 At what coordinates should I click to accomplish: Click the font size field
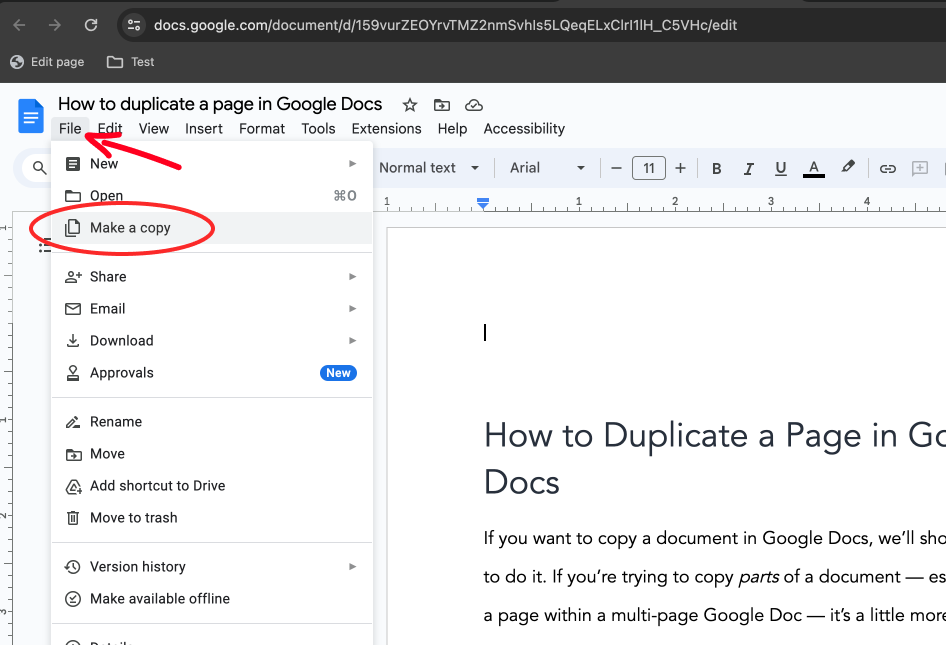(649, 168)
